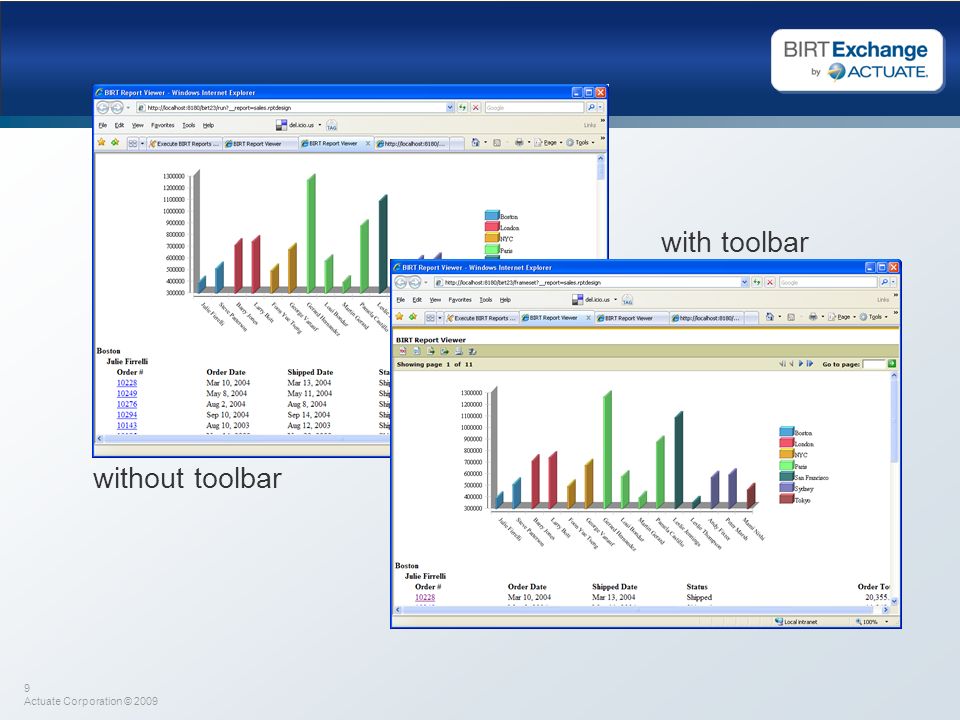Open address bar dropdown in front window
The width and height of the screenshot is (960, 720).
(x=744, y=282)
